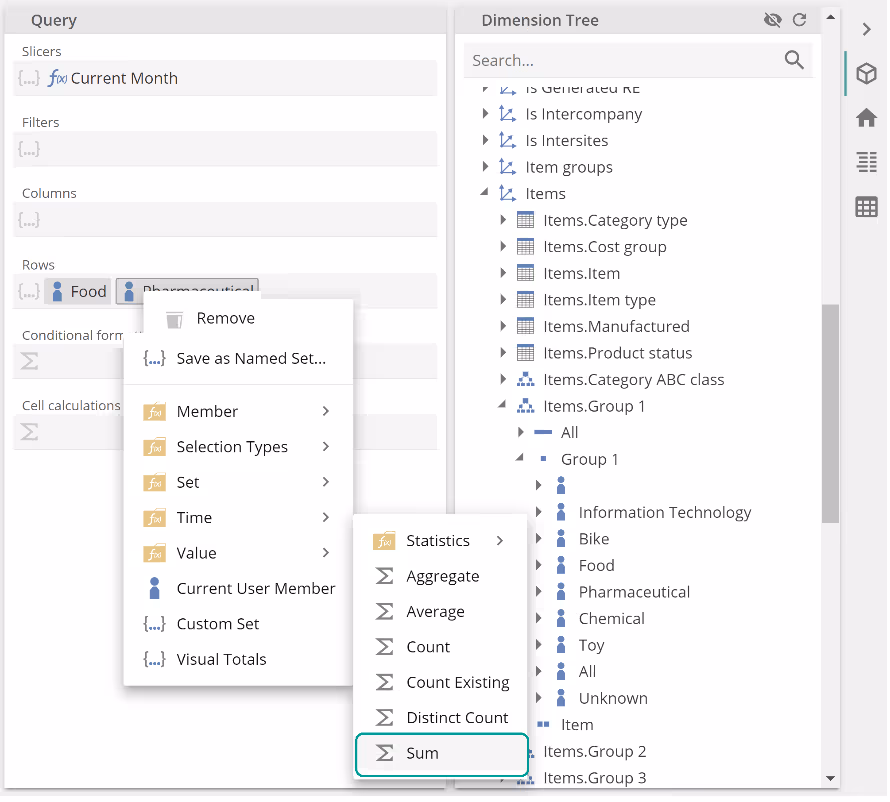Choose Save as Named Set option
The height and width of the screenshot is (802, 890).
click(250, 358)
